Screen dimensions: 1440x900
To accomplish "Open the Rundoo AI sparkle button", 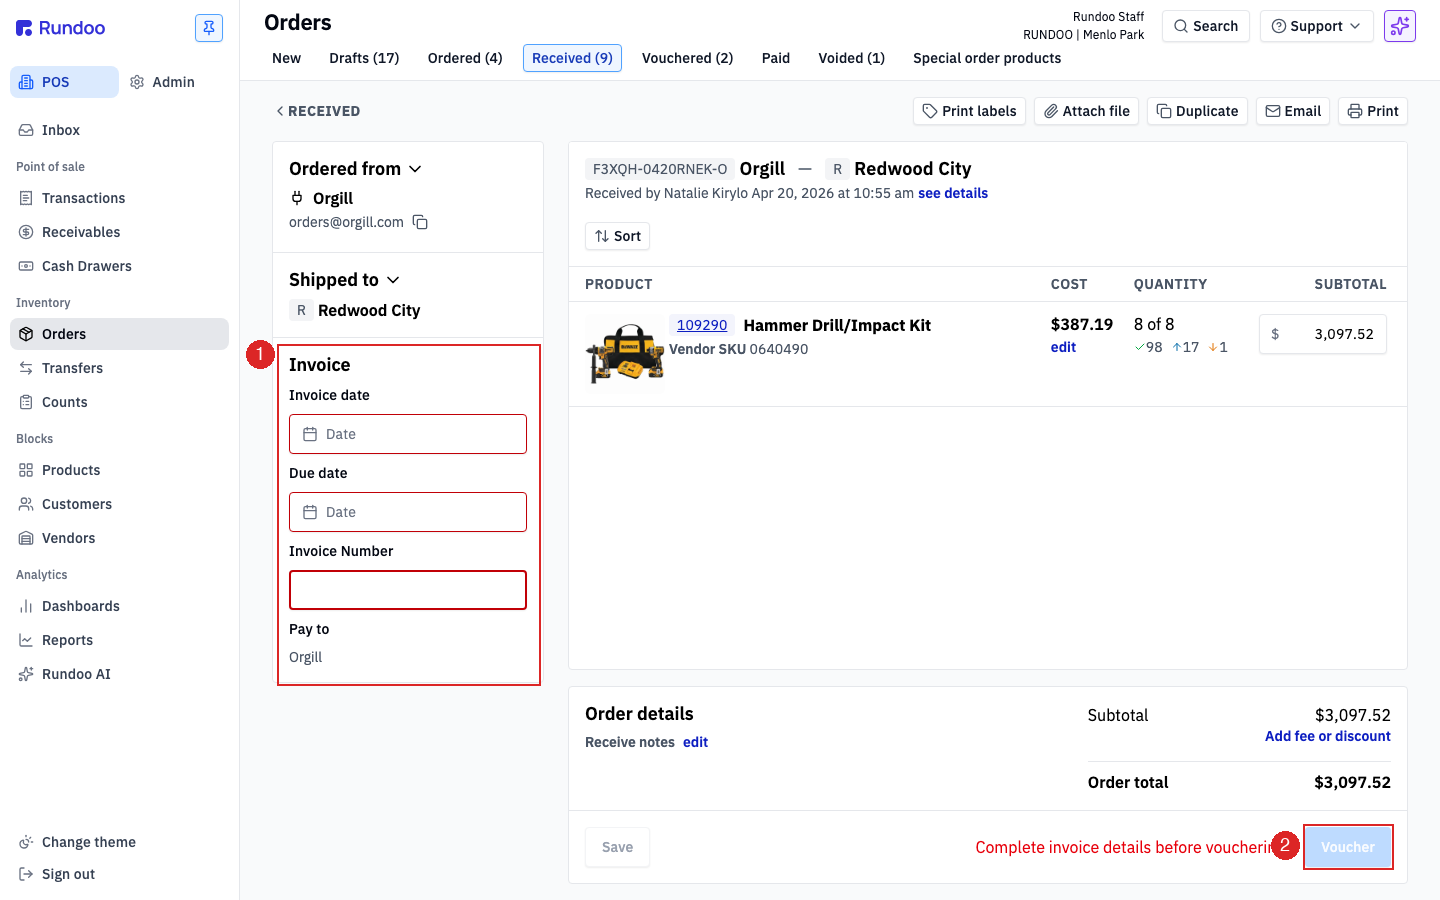I will click(x=1400, y=26).
